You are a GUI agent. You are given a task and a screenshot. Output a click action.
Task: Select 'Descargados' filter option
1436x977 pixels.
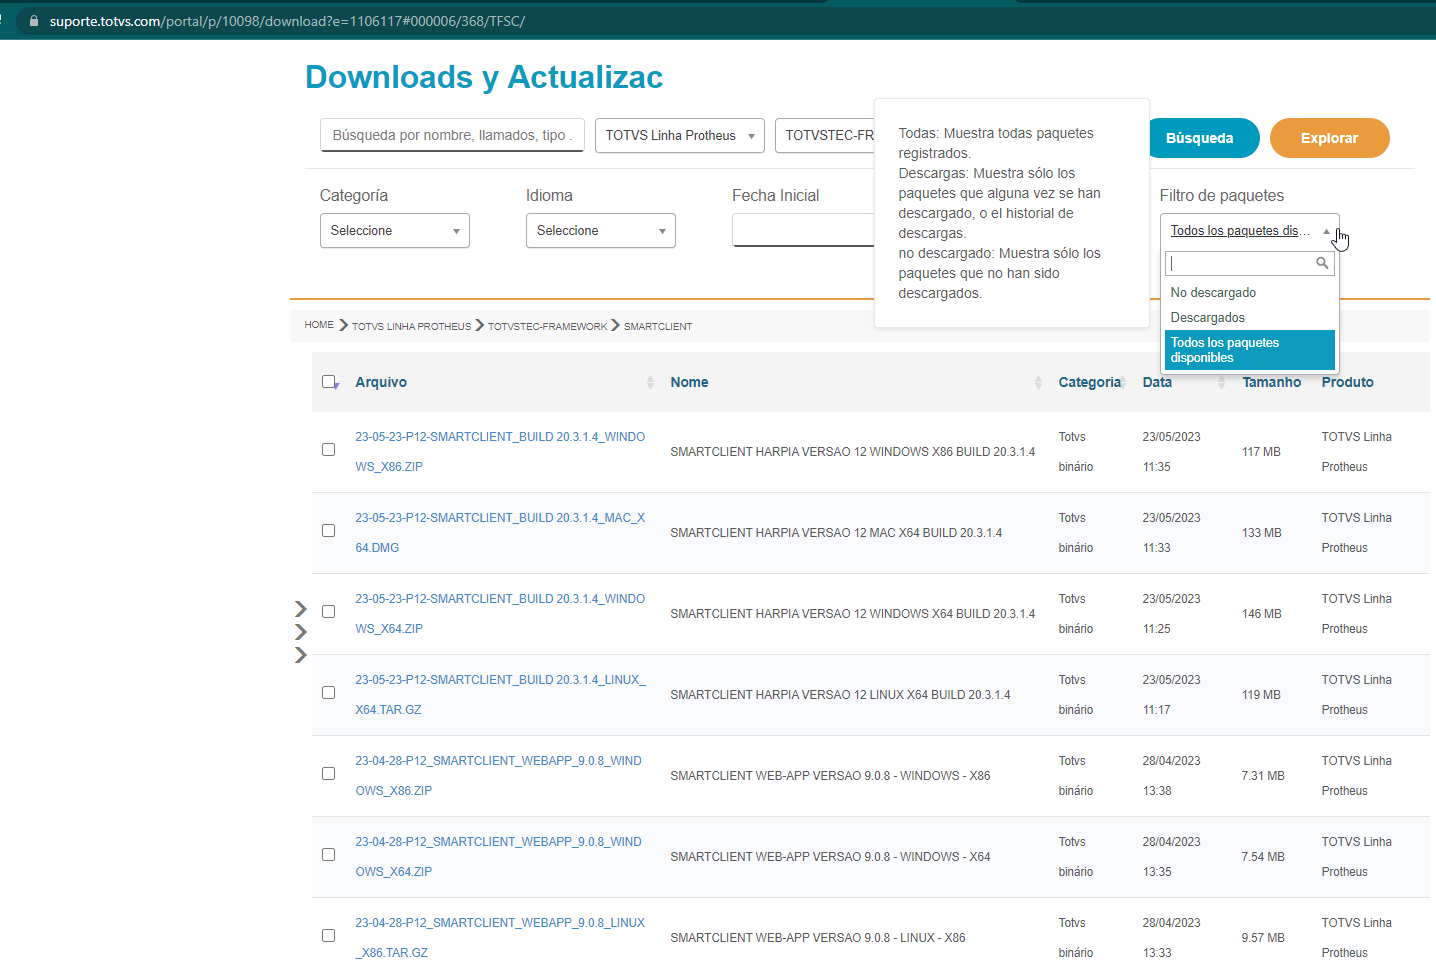pos(1249,317)
